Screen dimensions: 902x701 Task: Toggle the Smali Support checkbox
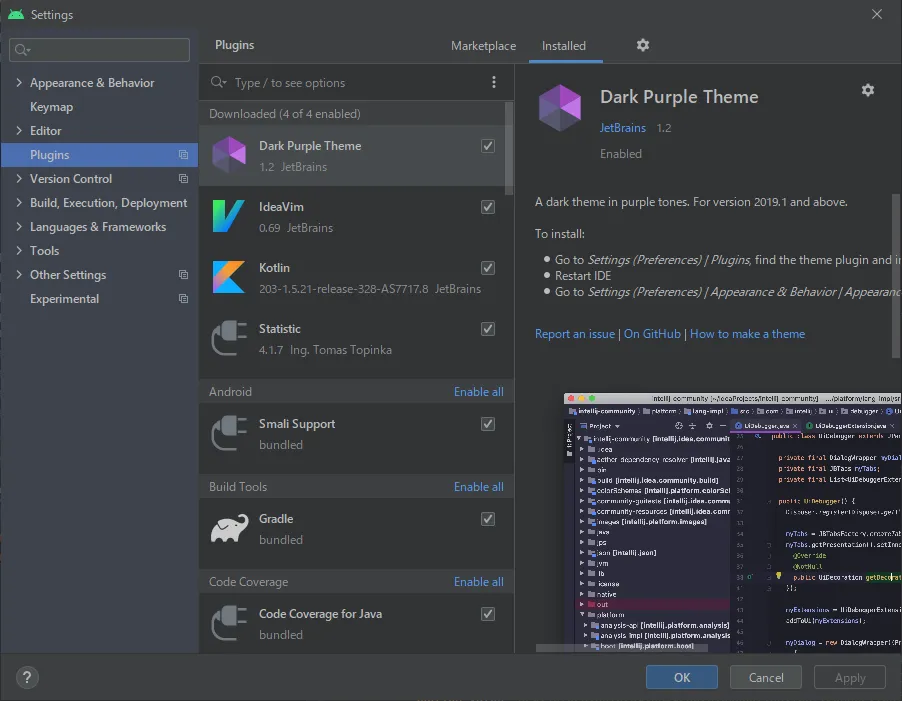pos(488,424)
